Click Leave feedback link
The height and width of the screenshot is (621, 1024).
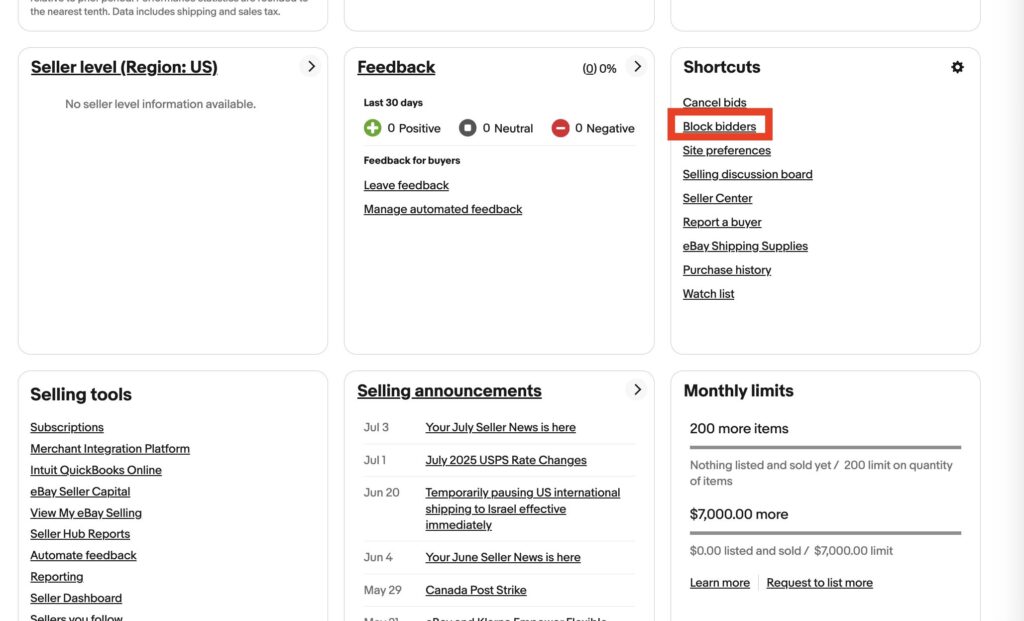[406, 185]
